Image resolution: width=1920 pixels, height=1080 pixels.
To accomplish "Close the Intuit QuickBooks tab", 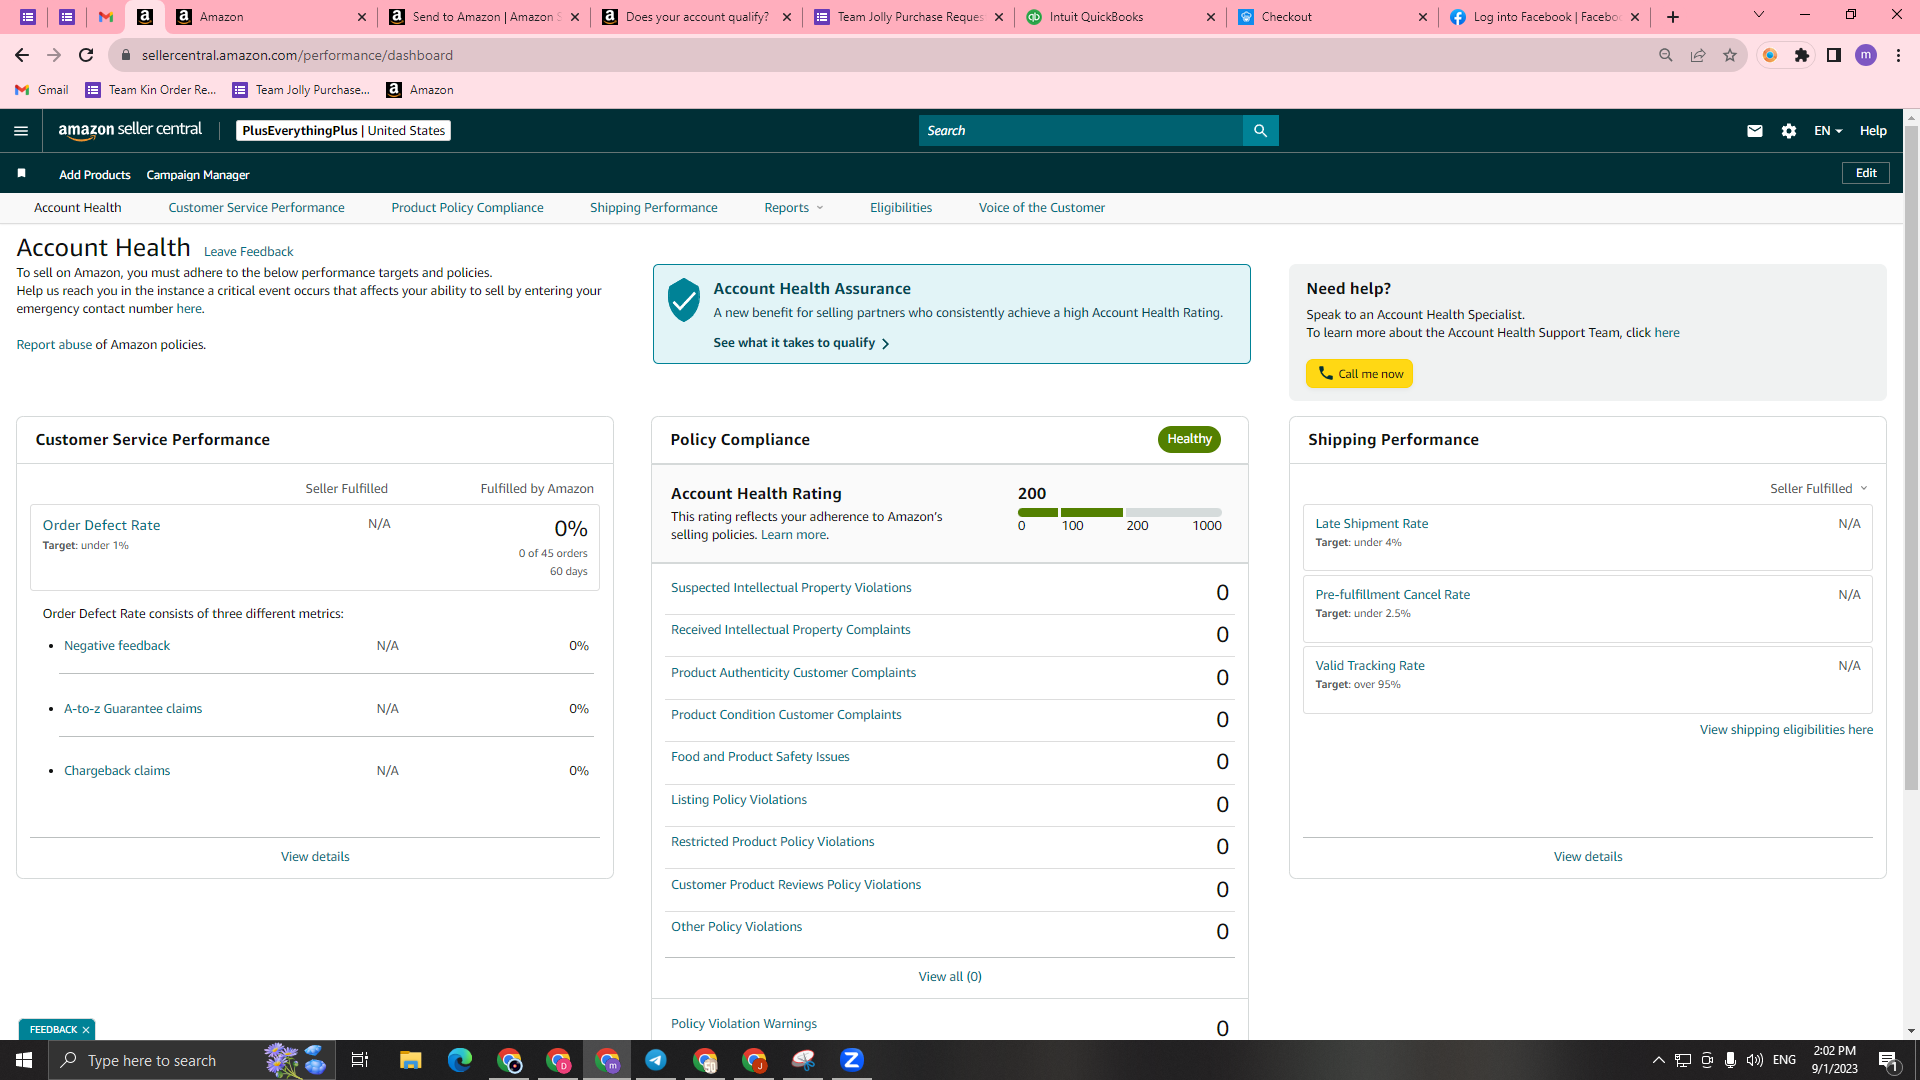I will [1211, 17].
